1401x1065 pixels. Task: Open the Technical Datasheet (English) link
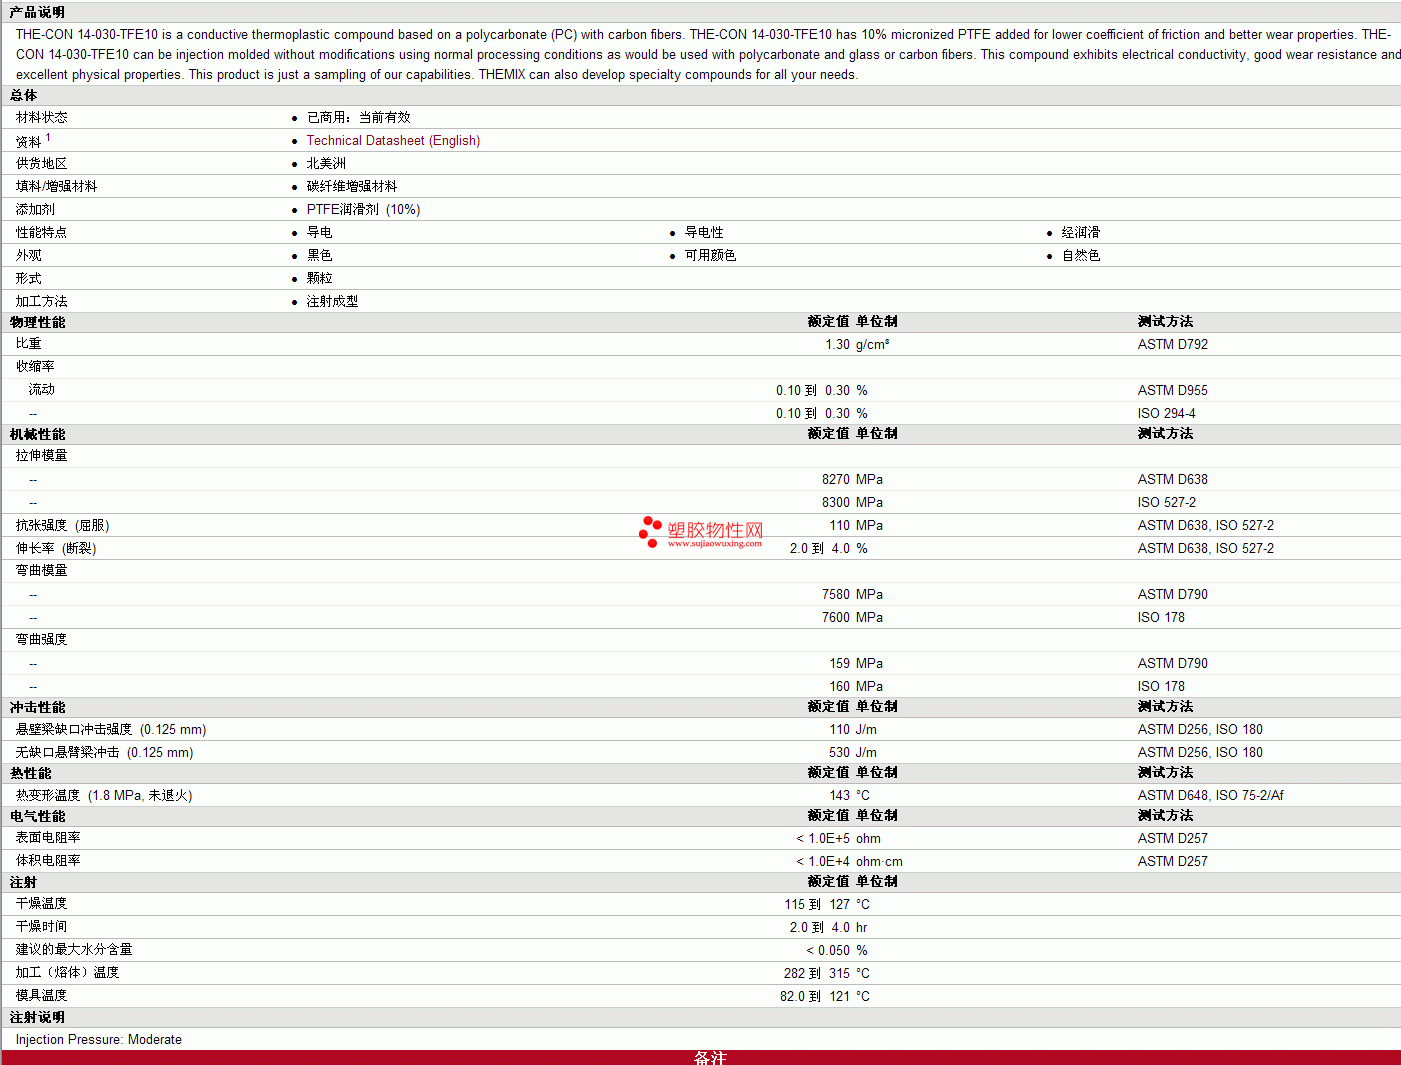point(393,141)
